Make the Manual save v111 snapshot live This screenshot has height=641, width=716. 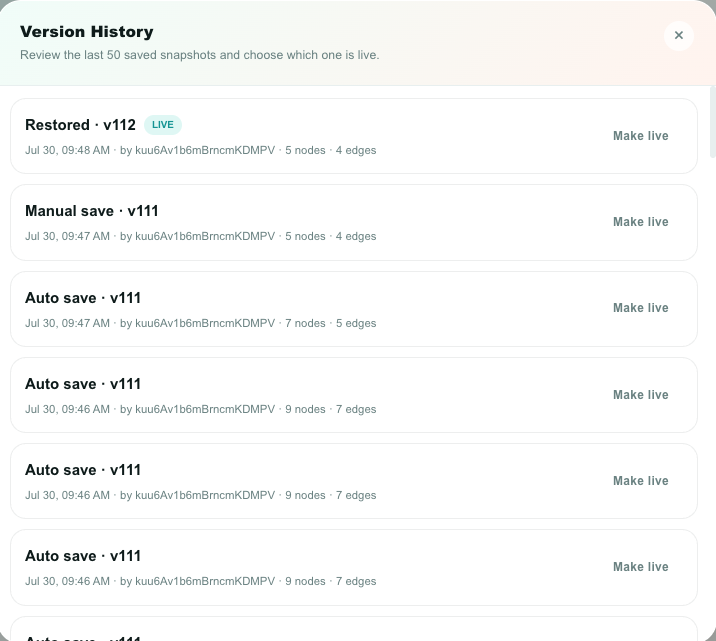(641, 222)
